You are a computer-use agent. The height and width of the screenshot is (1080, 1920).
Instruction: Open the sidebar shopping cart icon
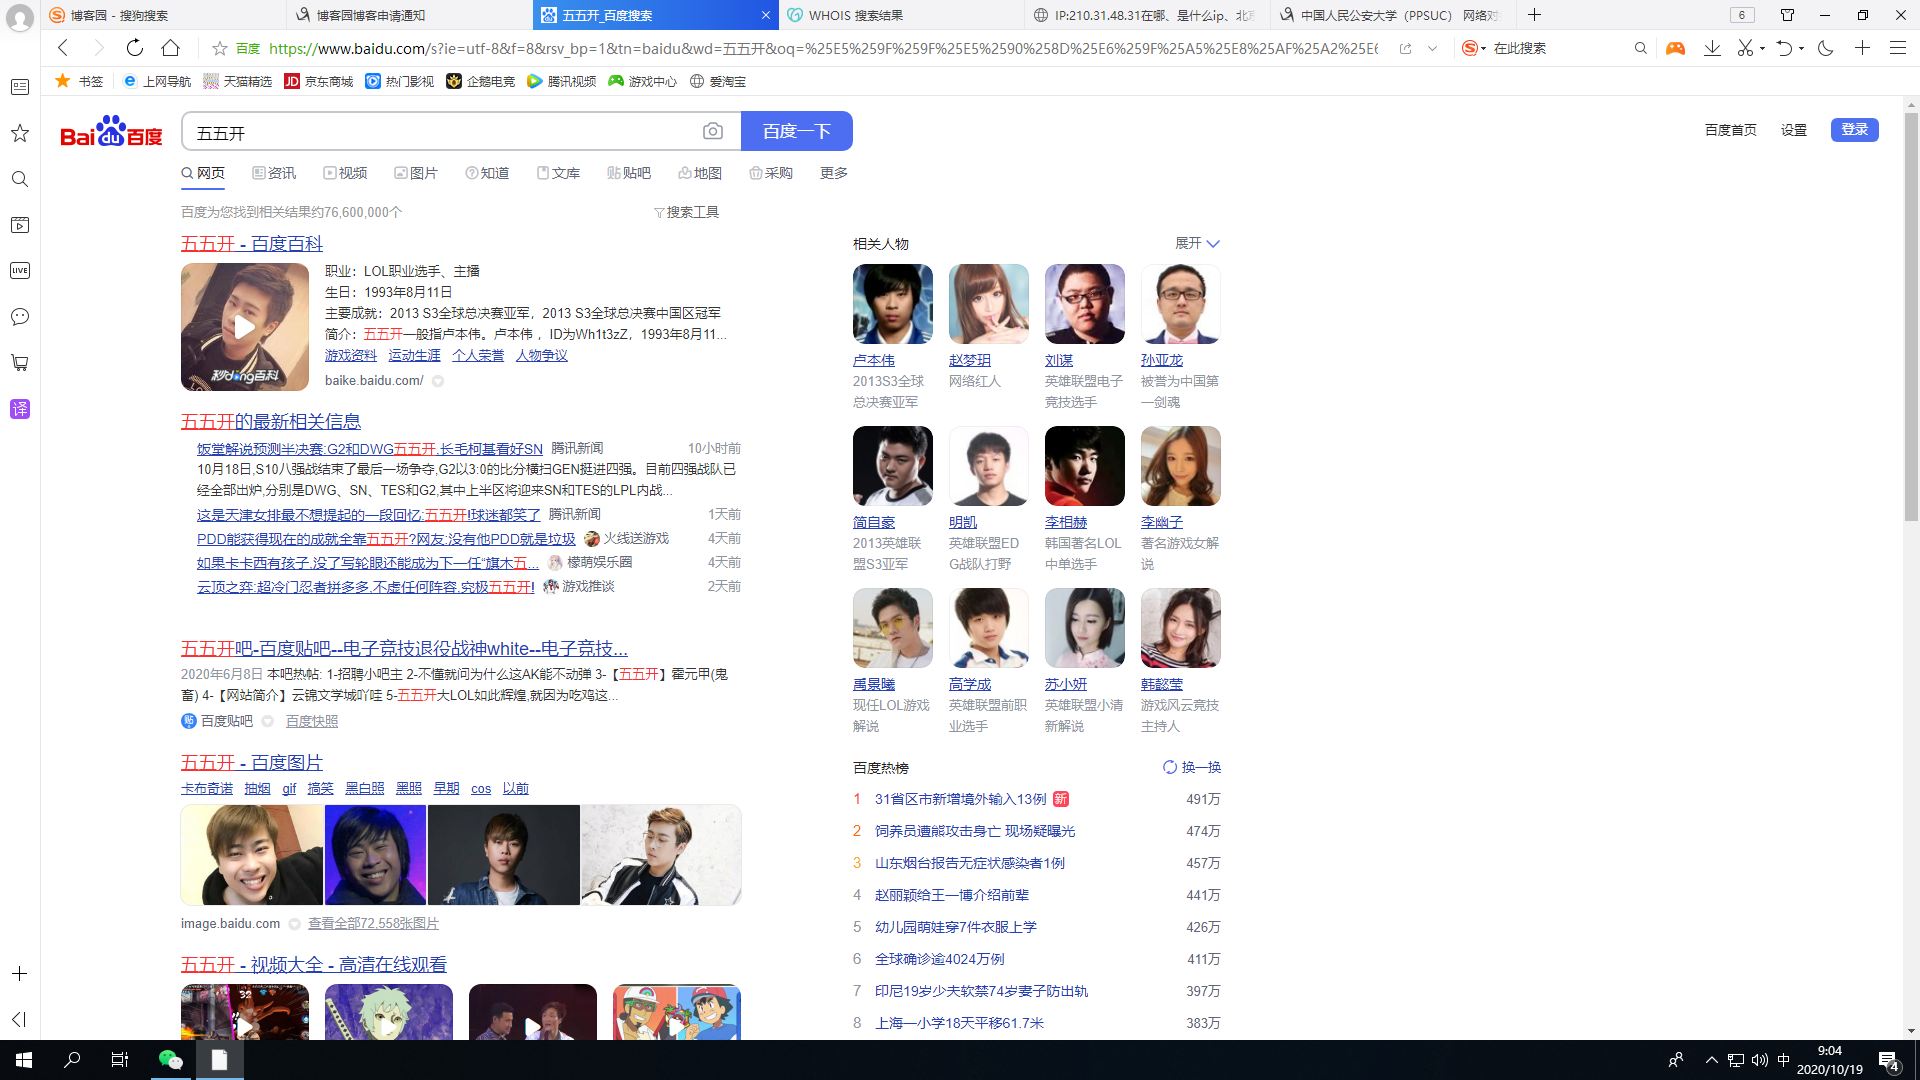[20, 363]
